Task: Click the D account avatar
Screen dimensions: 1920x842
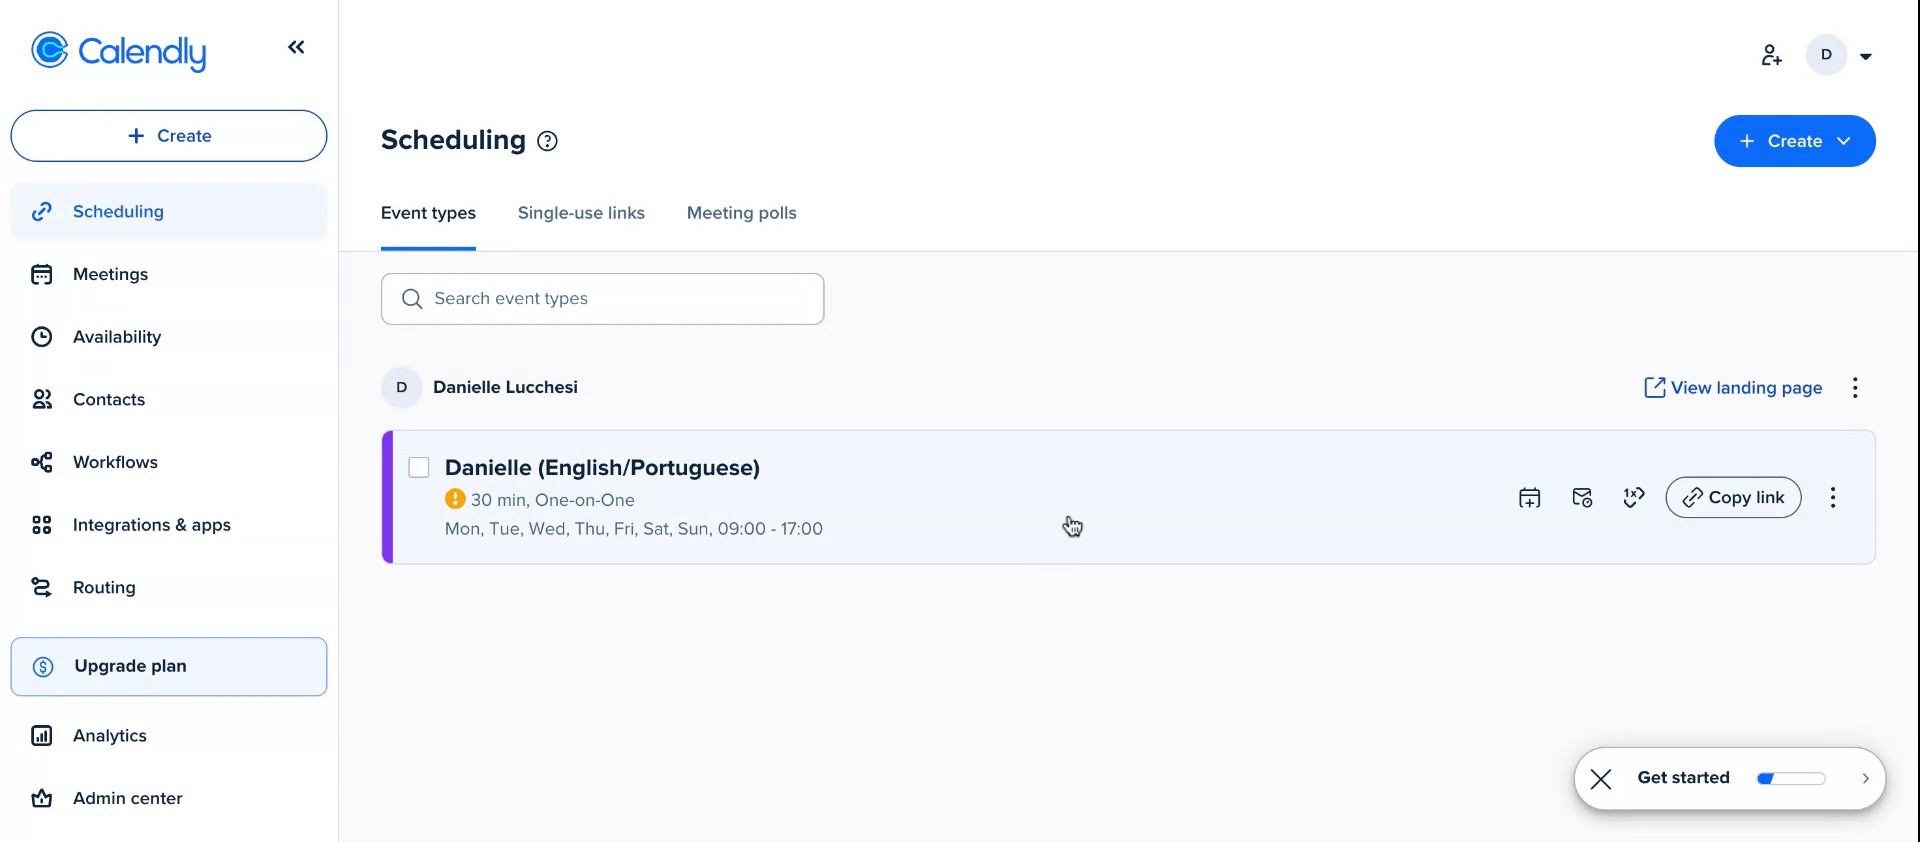Action: point(1826,55)
